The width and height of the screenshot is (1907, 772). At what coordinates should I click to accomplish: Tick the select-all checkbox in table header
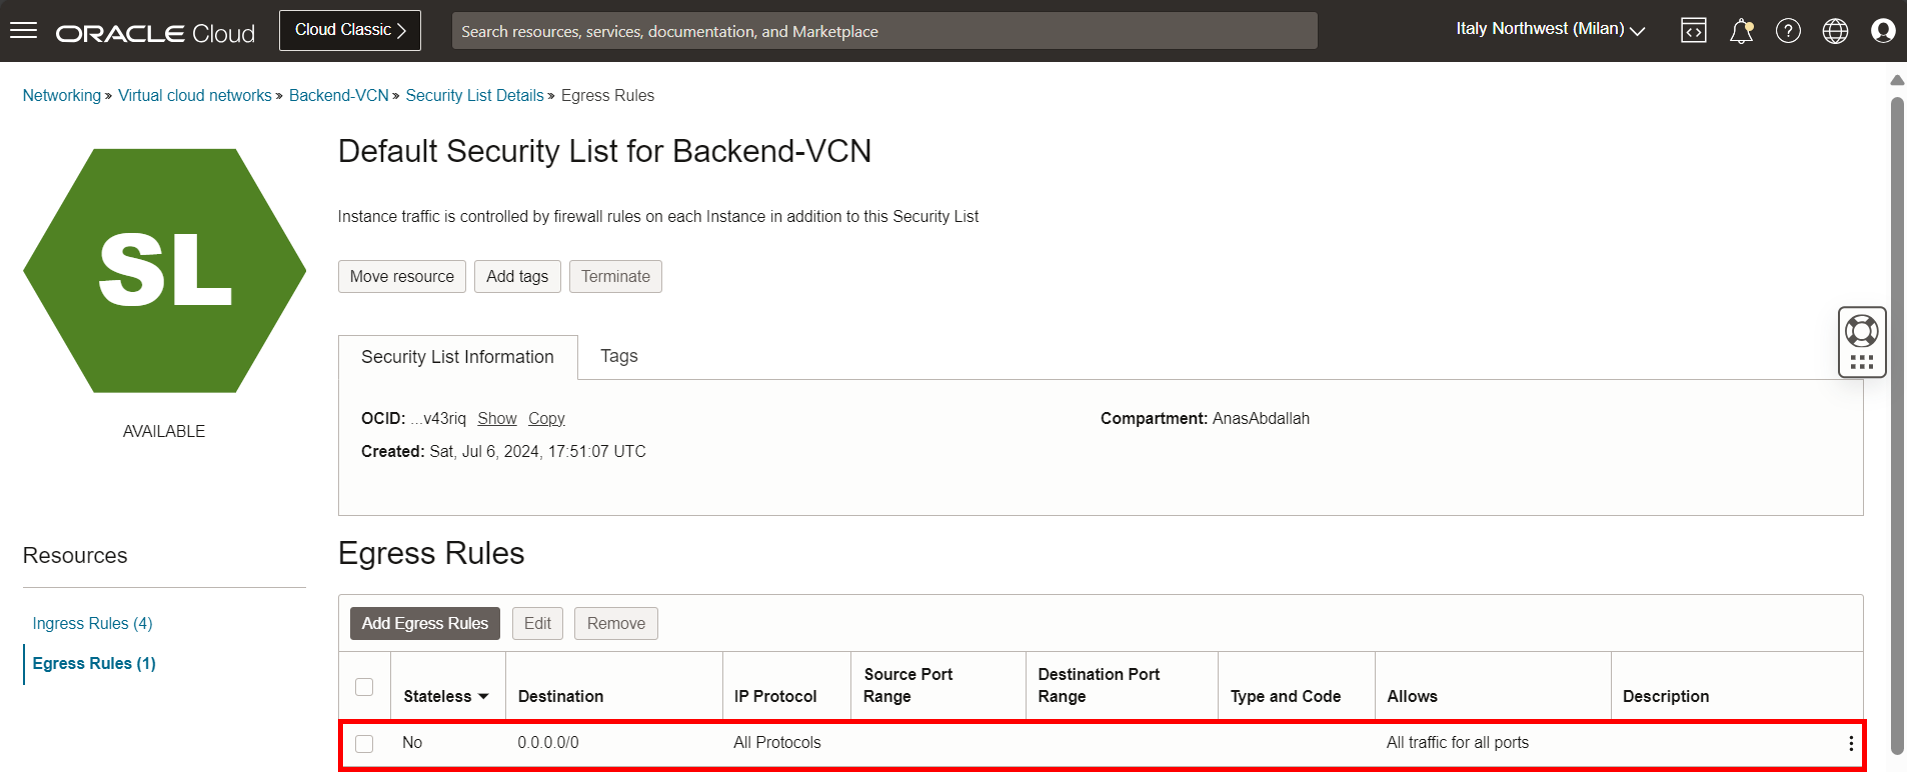(364, 687)
